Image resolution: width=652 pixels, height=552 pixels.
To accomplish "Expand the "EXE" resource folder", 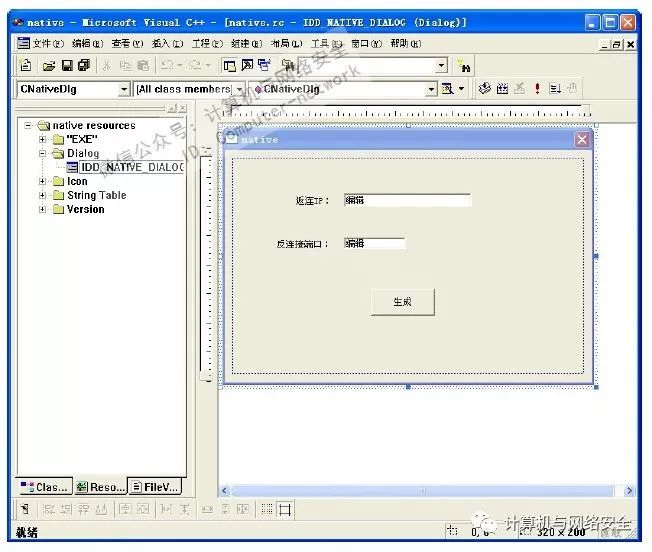I will point(42,139).
